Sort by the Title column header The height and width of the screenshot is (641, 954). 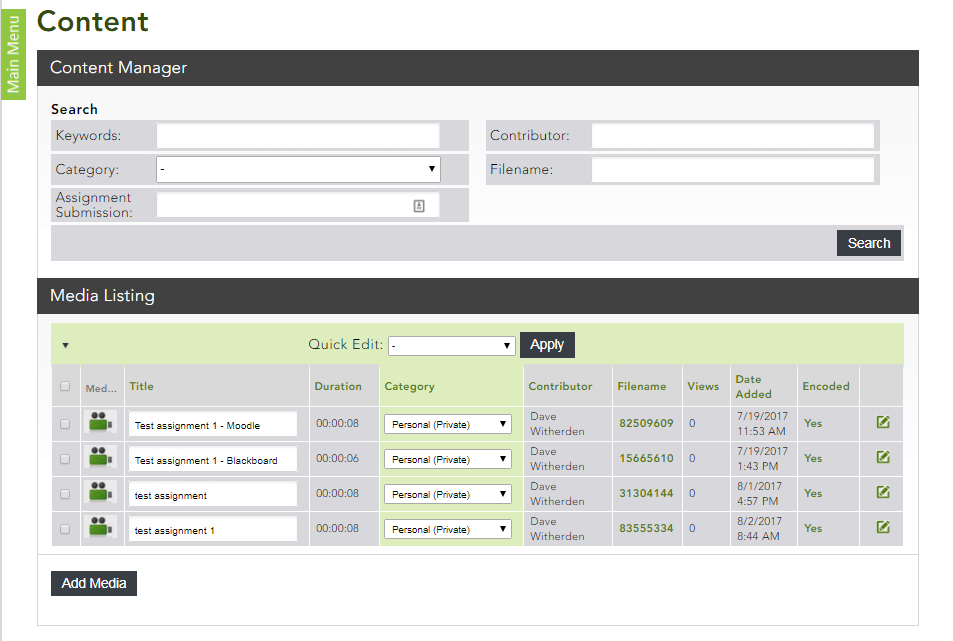pyautogui.click(x=141, y=386)
